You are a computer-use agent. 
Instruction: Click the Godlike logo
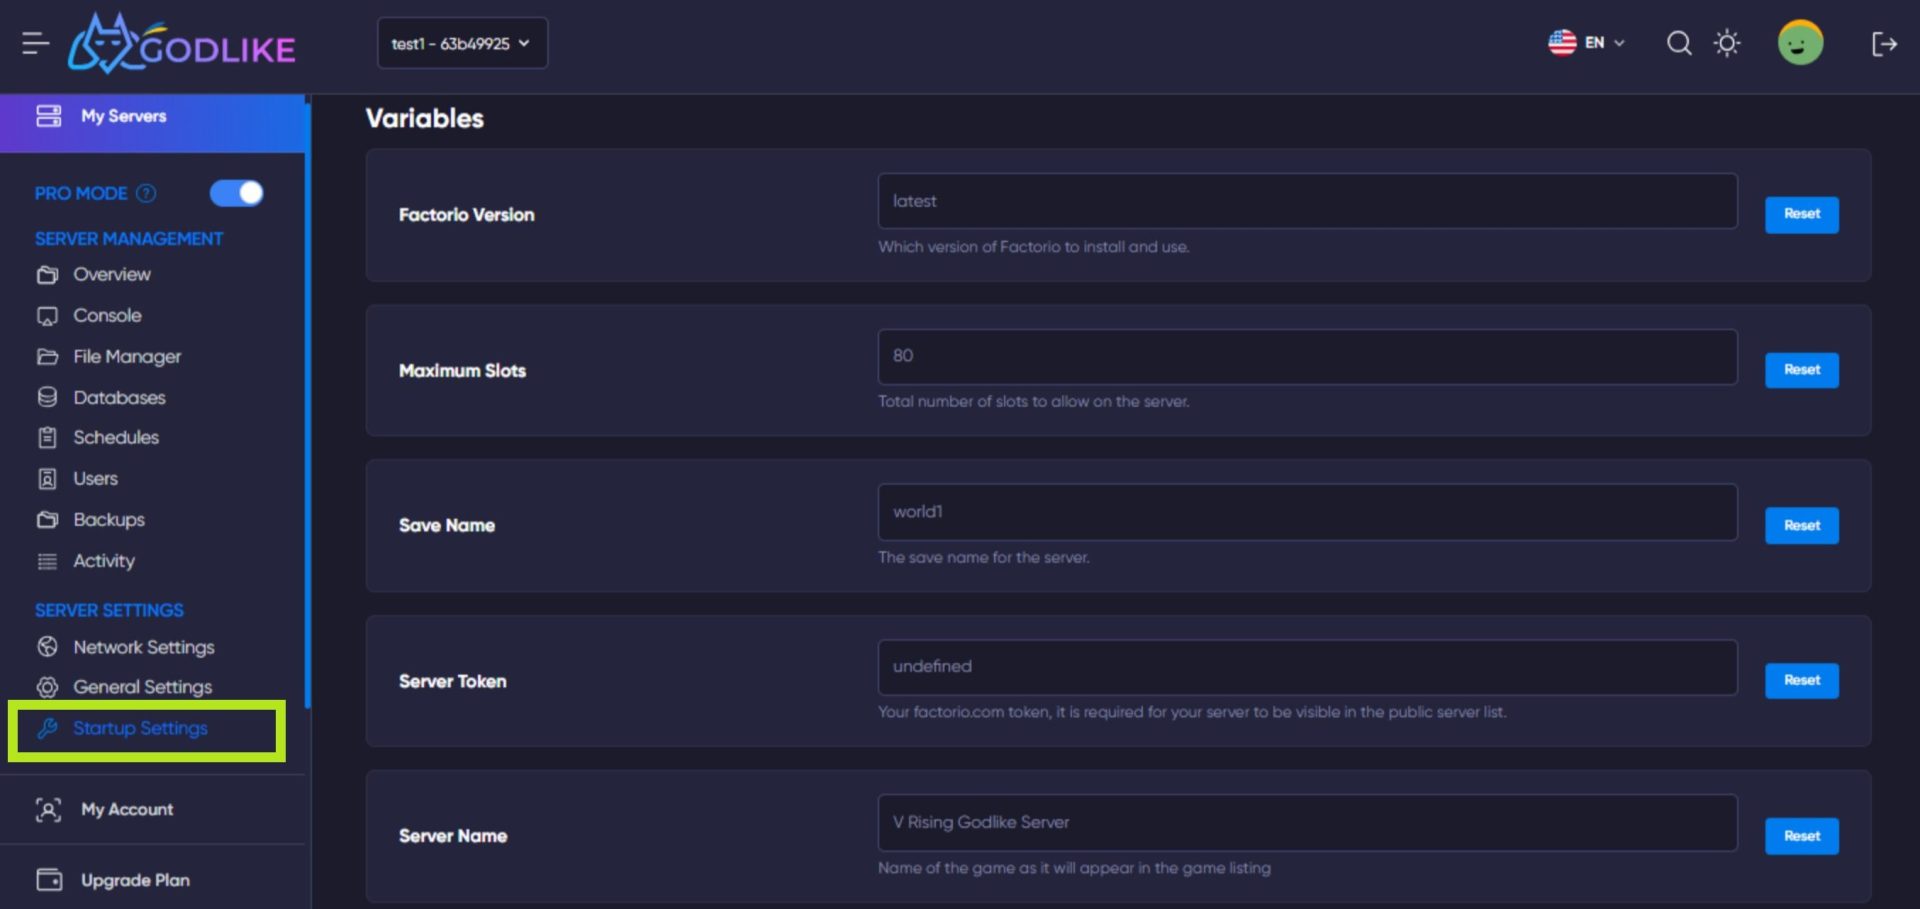(x=182, y=44)
